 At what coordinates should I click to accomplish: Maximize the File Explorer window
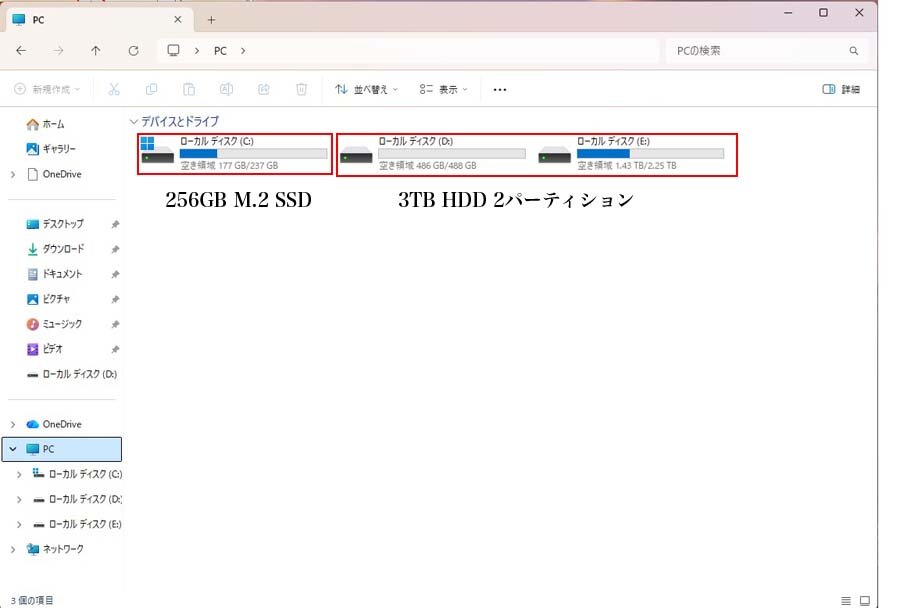click(823, 13)
